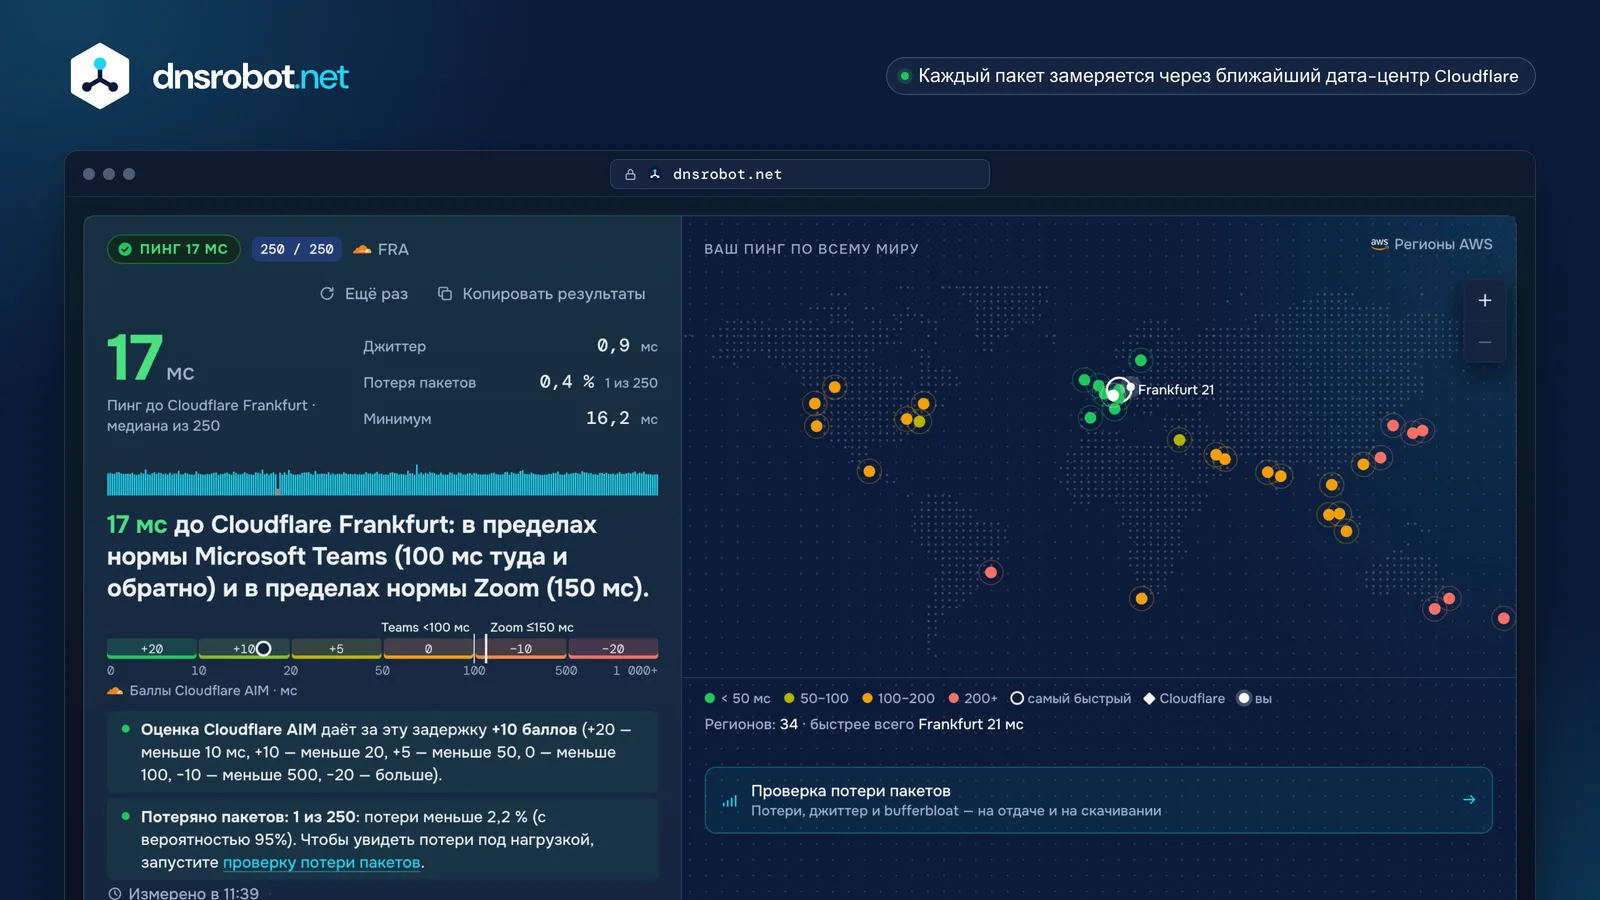Screen dimensions: 1600x900
Task: Toggle the Регионы AWS map layer
Action: (1431, 244)
